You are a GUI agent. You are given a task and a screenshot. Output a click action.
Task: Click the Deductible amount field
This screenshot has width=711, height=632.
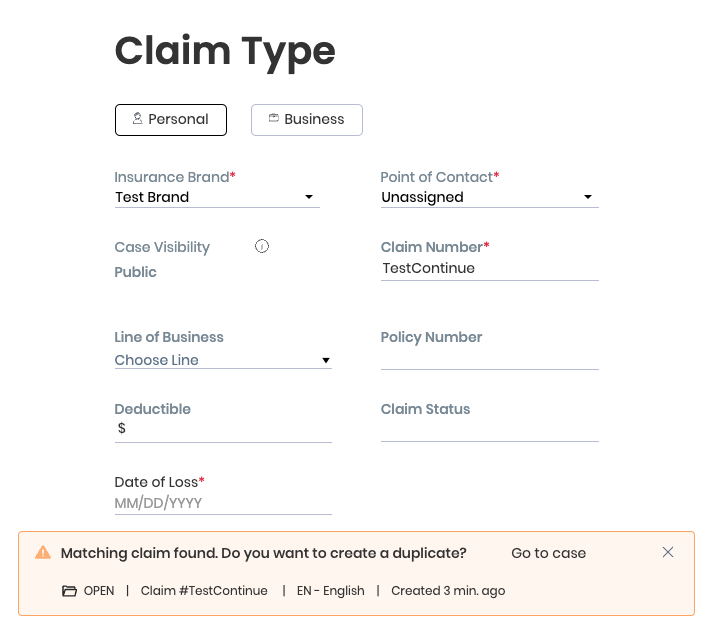(x=228, y=429)
